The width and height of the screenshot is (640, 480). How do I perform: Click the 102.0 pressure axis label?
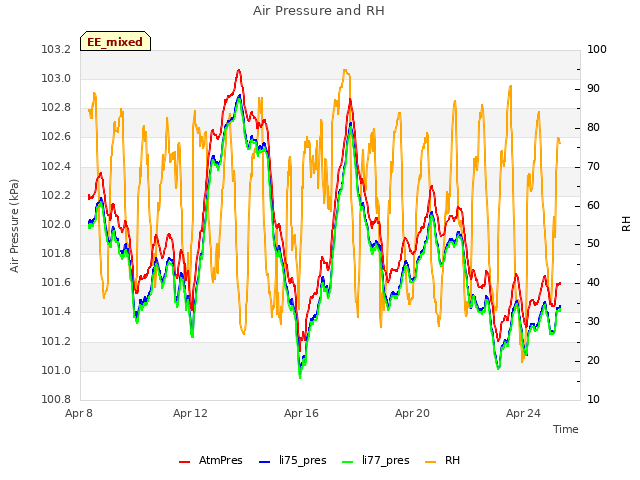(56, 225)
